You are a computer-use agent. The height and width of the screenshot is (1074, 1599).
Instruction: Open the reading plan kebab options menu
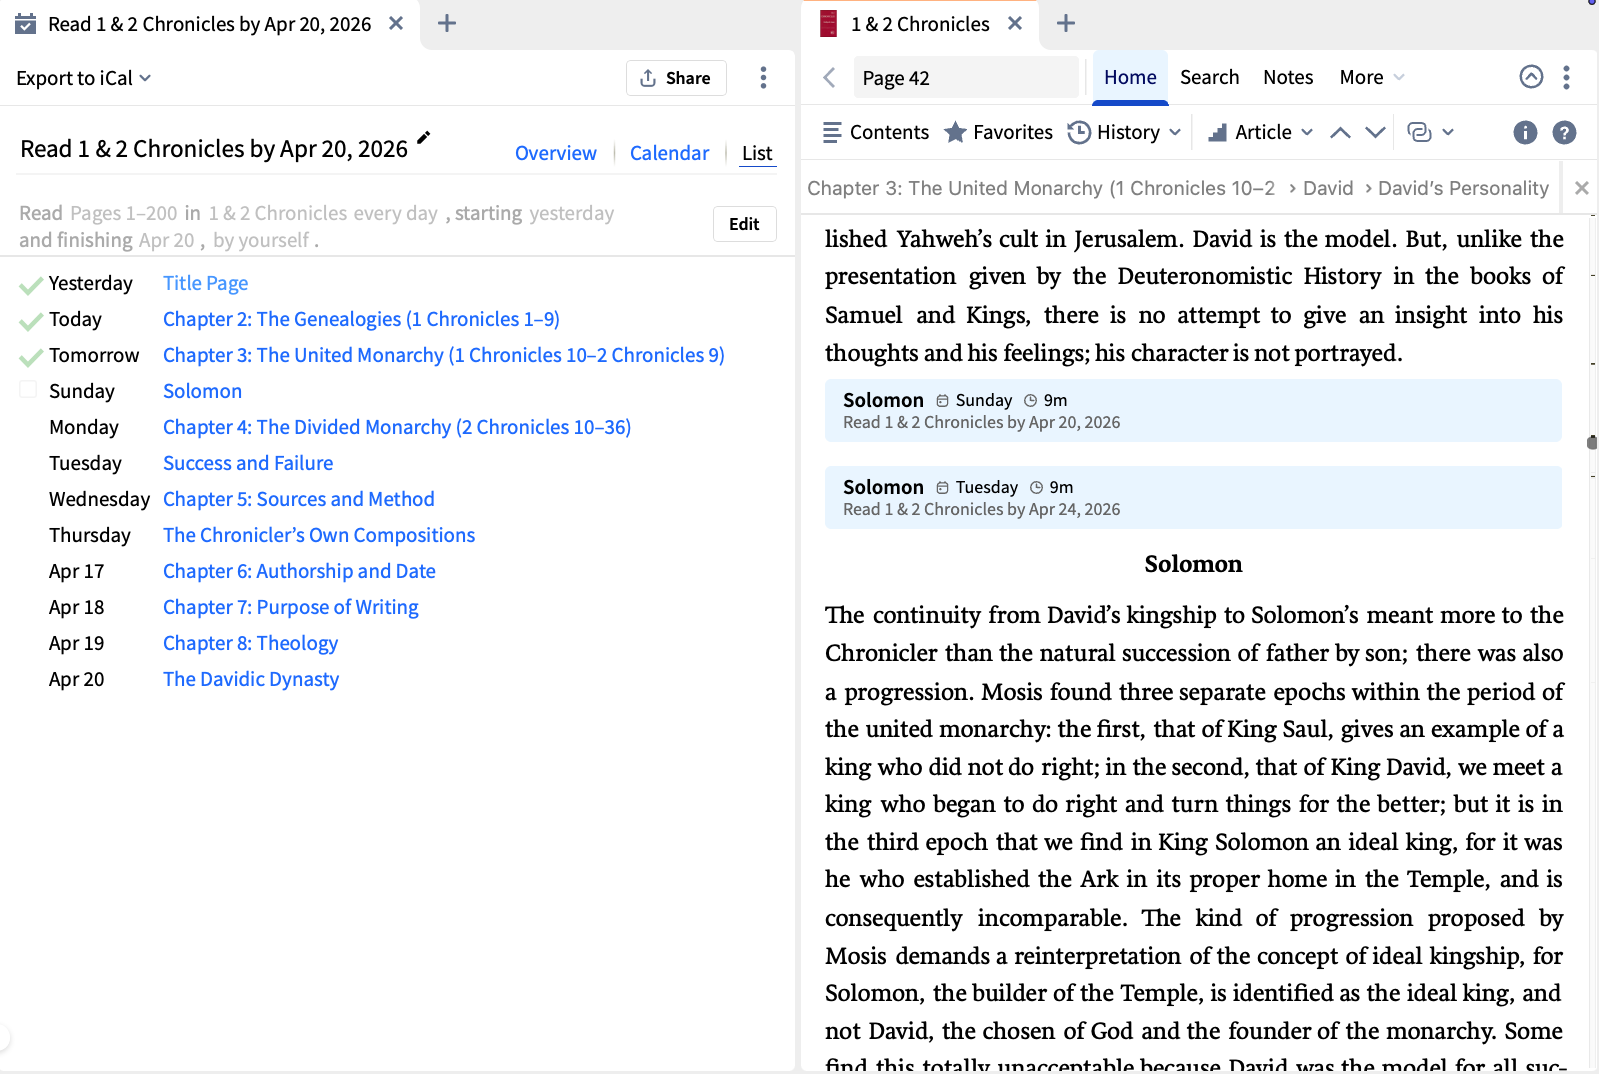point(763,78)
